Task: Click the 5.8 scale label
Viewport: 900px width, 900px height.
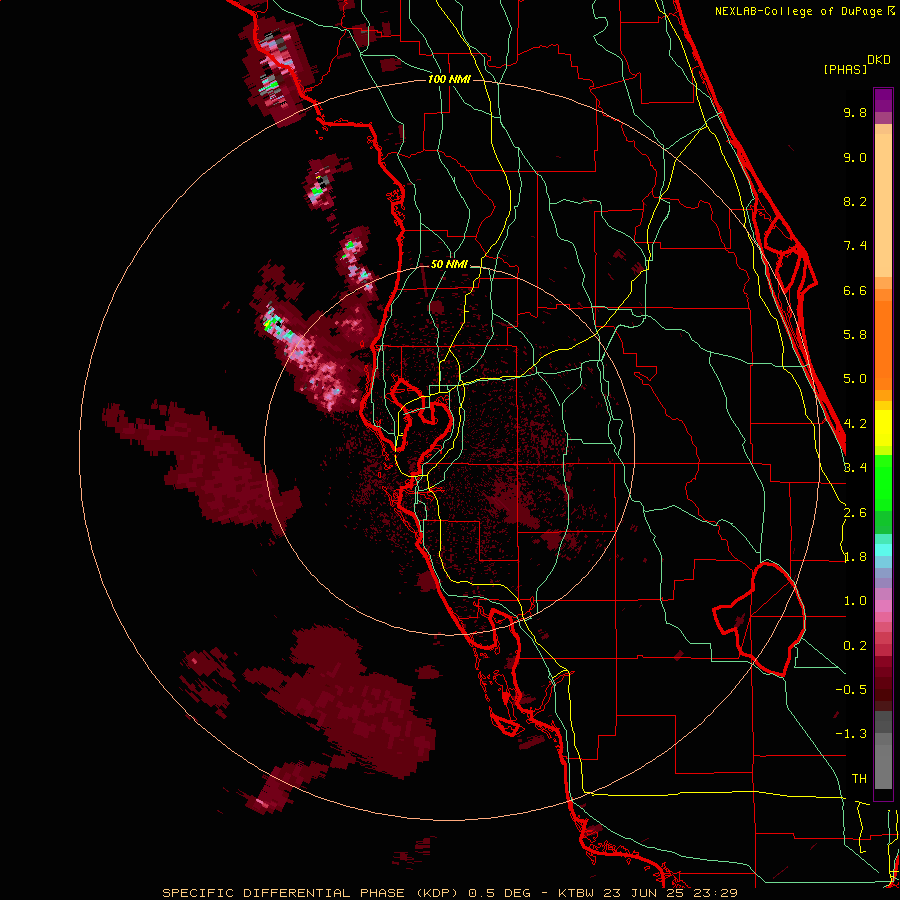Action: click(855, 335)
